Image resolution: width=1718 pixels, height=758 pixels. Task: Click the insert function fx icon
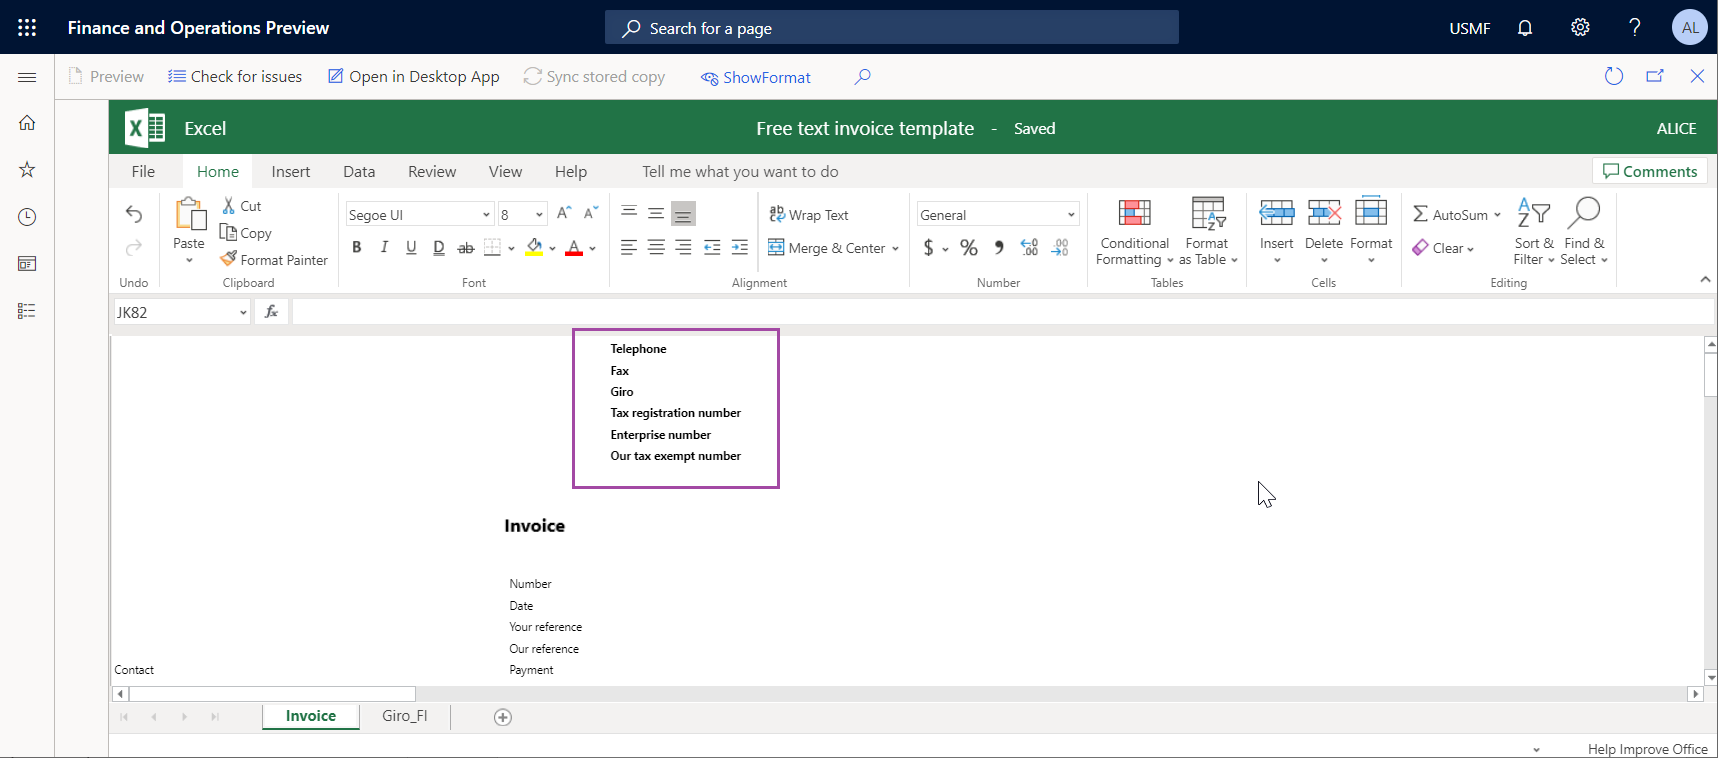pyautogui.click(x=271, y=312)
